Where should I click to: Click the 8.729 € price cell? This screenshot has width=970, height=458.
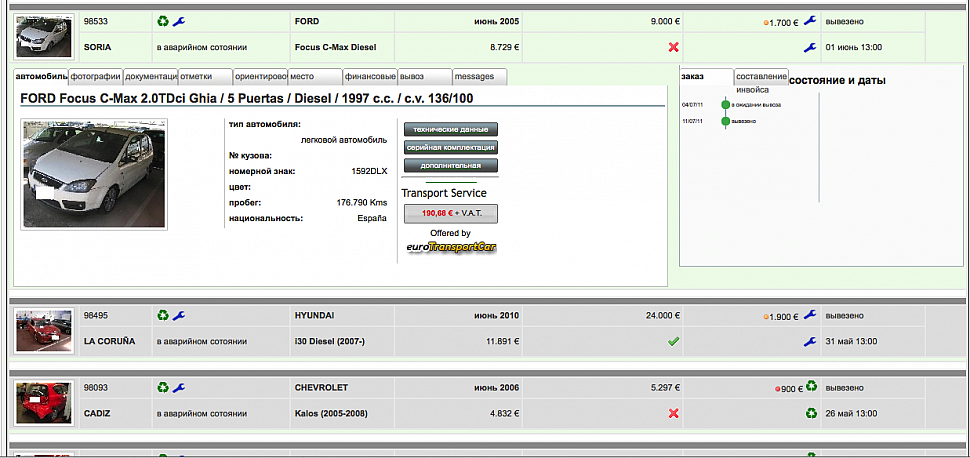click(458, 47)
